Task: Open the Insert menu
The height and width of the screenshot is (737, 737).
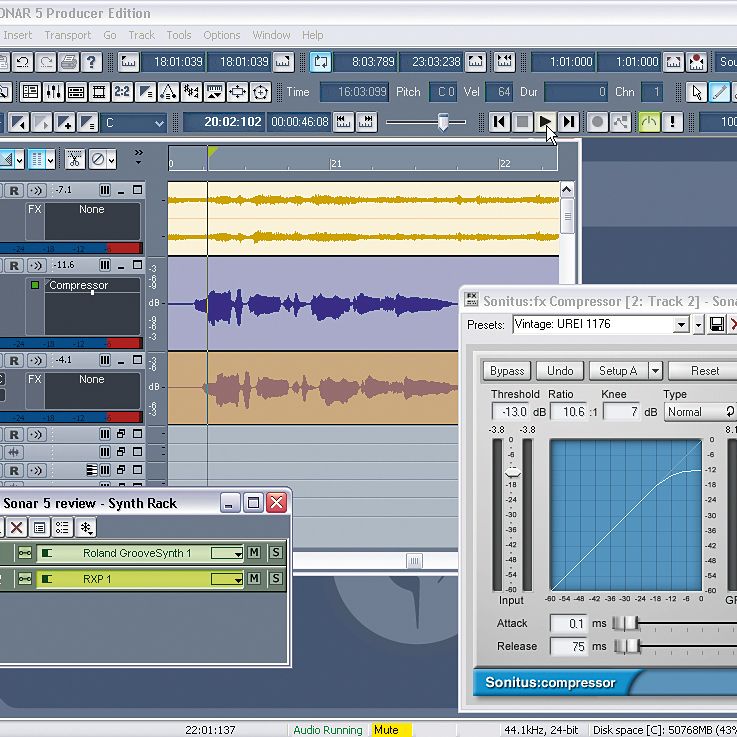Action: (17, 35)
